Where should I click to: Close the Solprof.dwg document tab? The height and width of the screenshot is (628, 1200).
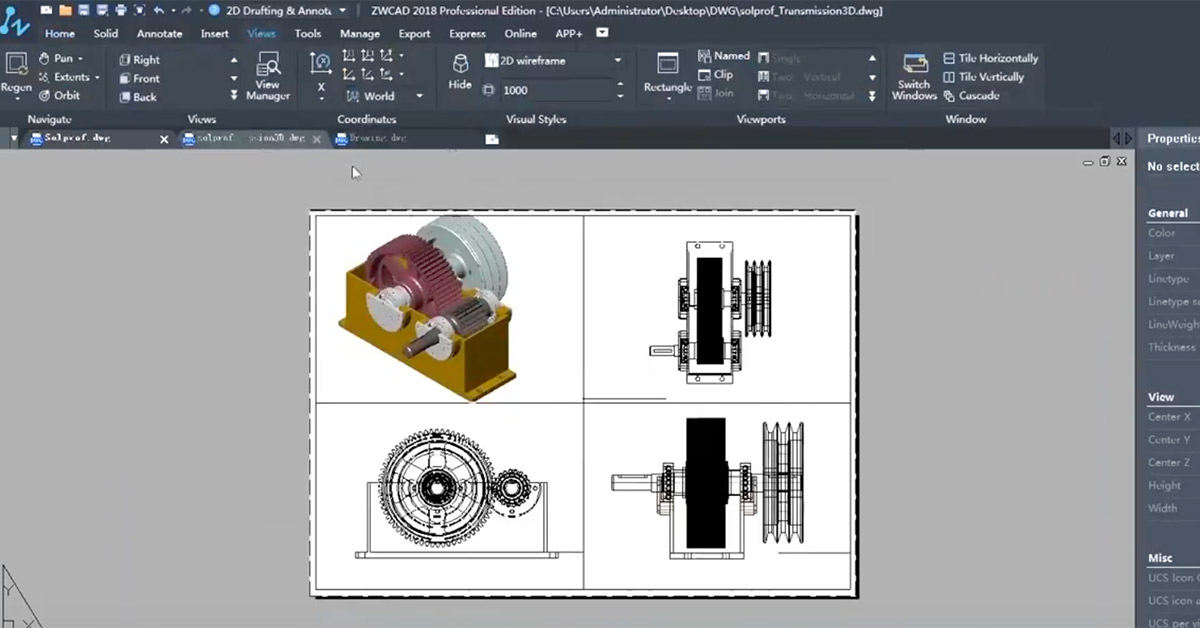tap(164, 139)
